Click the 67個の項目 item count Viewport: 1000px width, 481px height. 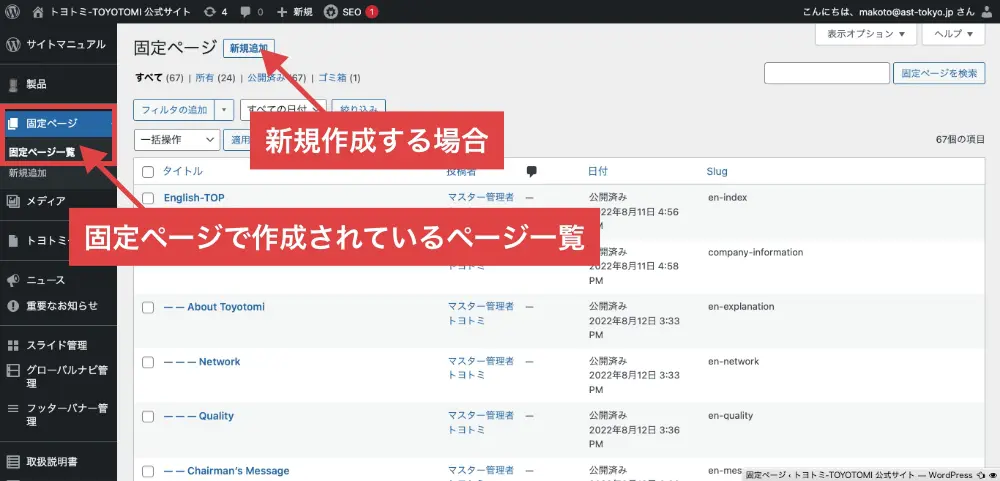[960, 140]
